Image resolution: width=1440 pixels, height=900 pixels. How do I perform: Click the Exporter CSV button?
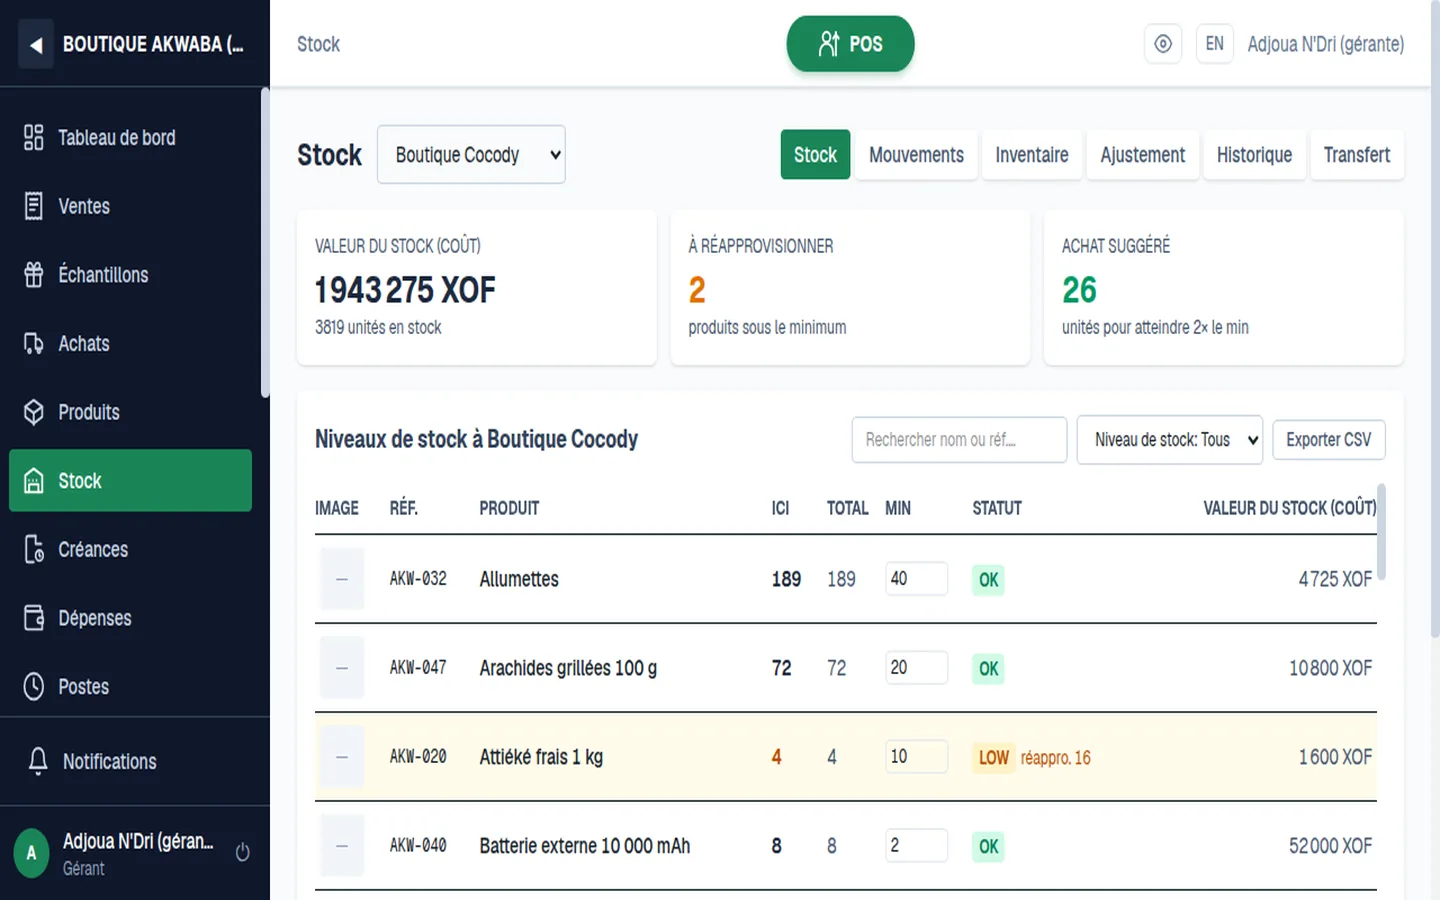coord(1328,440)
